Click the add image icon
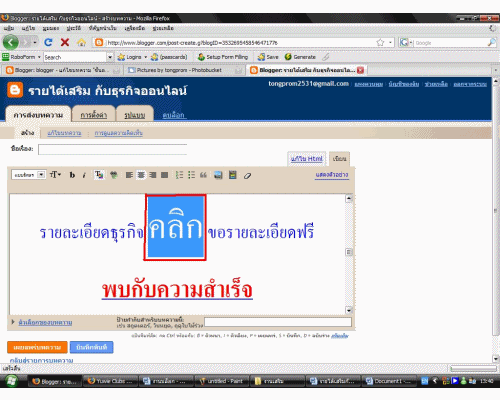The image size is (500, 400). 218,175
